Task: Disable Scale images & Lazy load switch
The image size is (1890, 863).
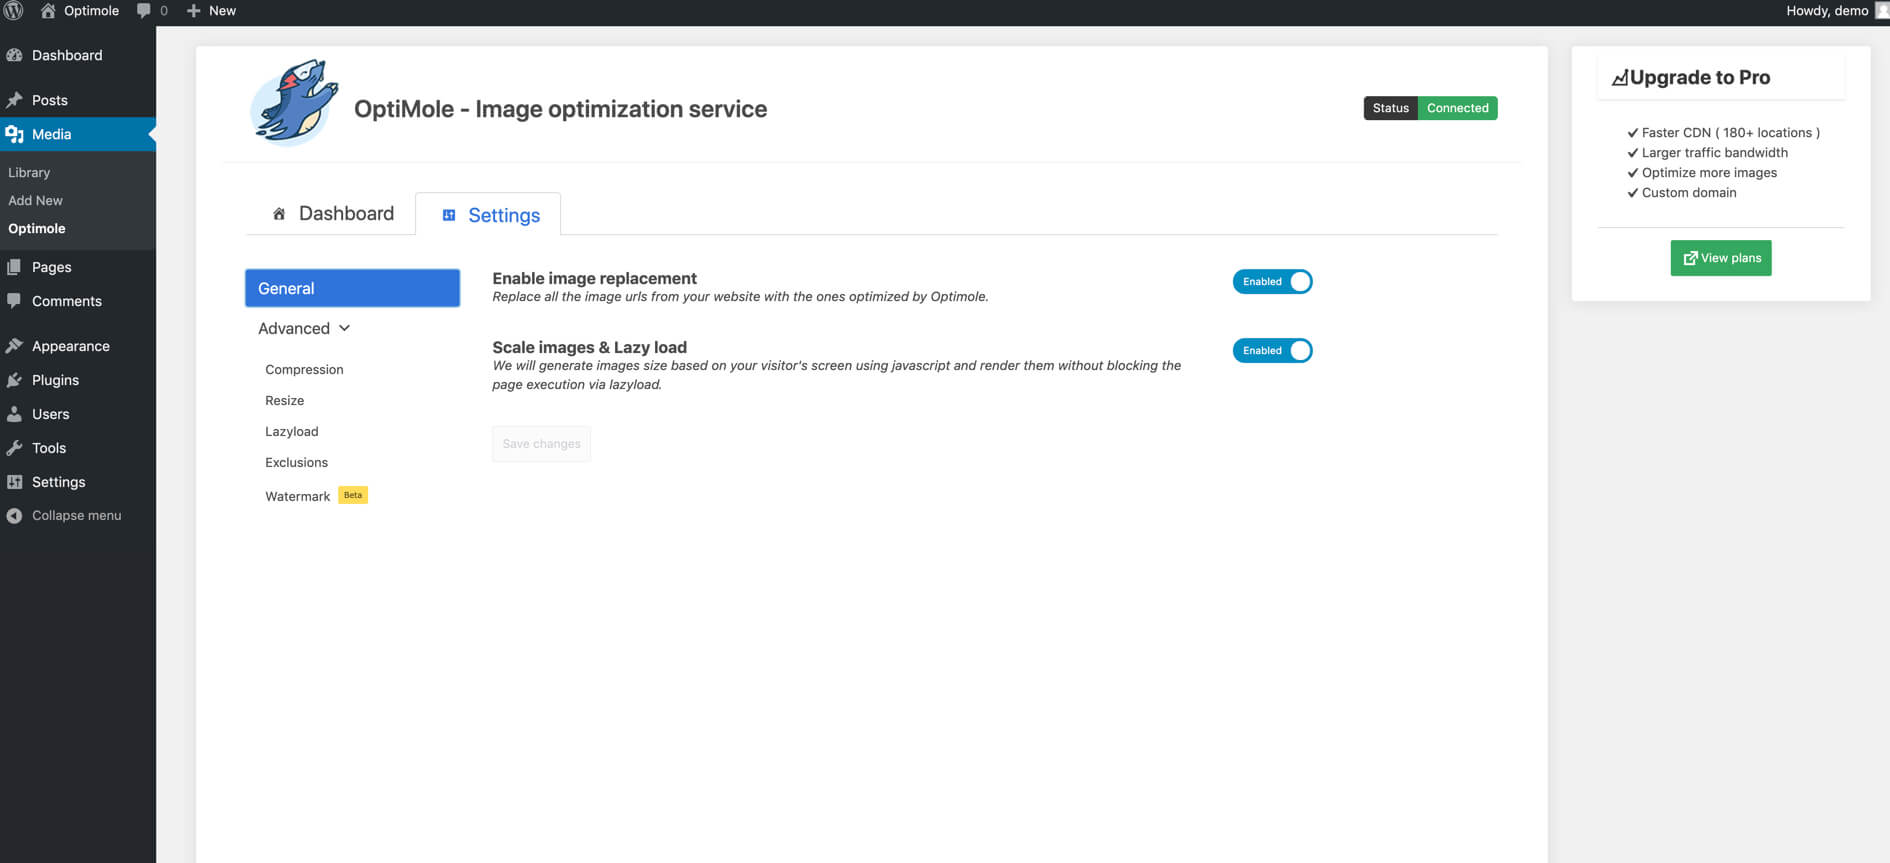Action: pos(1272,351)
